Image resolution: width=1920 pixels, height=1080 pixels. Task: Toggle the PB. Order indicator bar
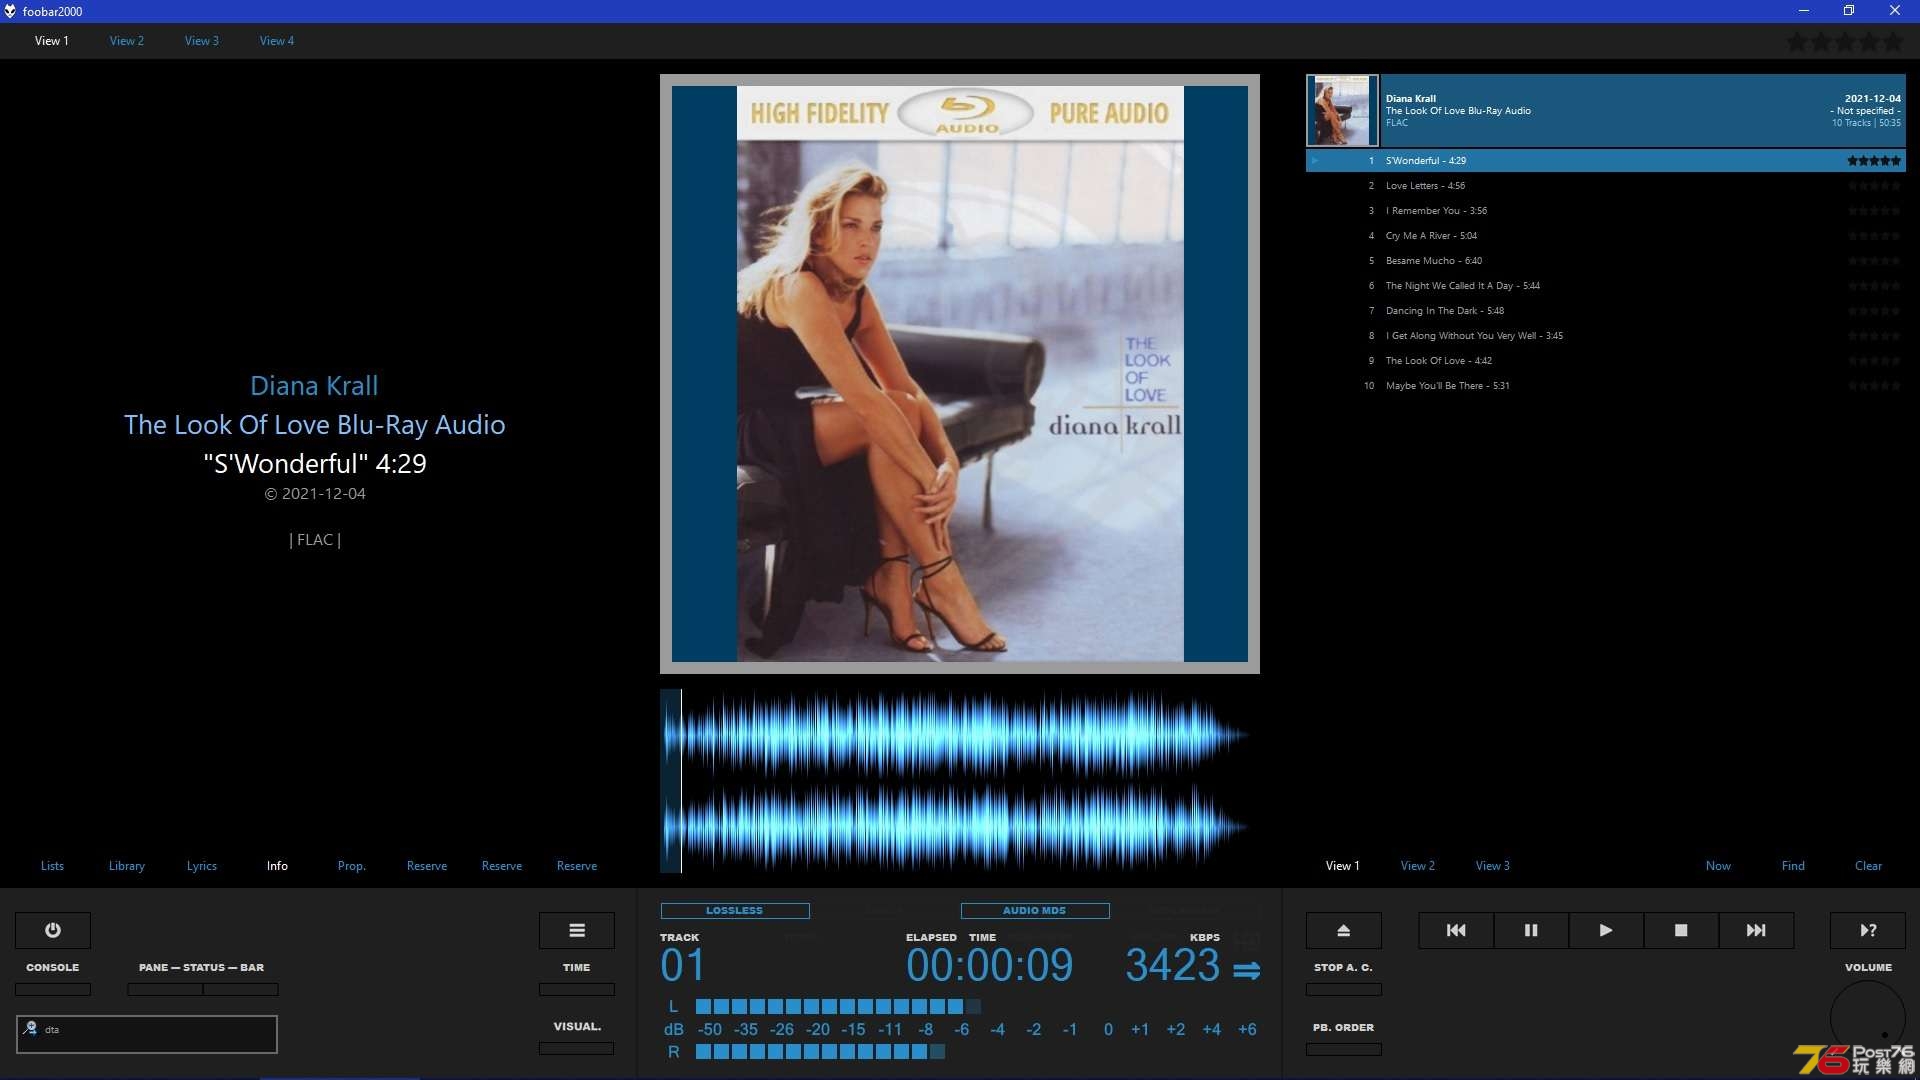click(1344, 1049)
